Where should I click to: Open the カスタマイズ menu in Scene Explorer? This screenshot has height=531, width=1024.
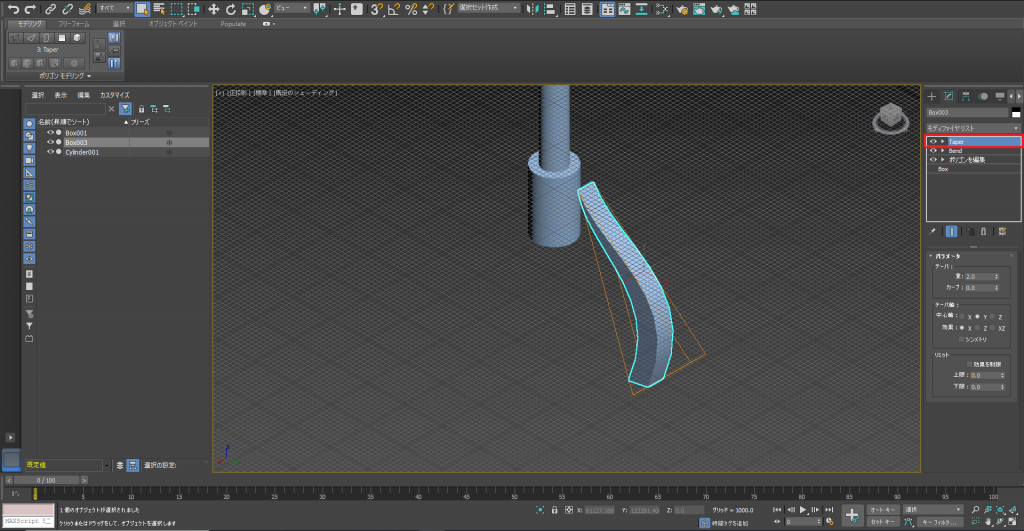[x=114, y=95]
